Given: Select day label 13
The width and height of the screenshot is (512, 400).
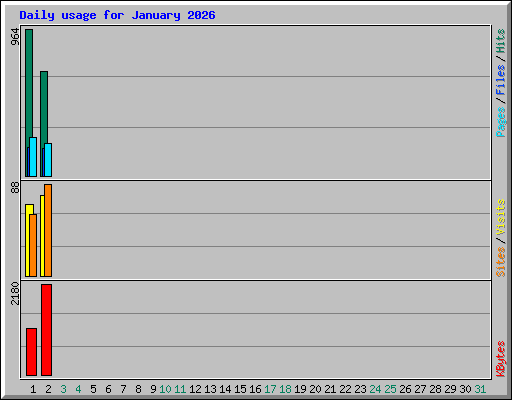Looking at the screenshot, I should tap(210, 389).
